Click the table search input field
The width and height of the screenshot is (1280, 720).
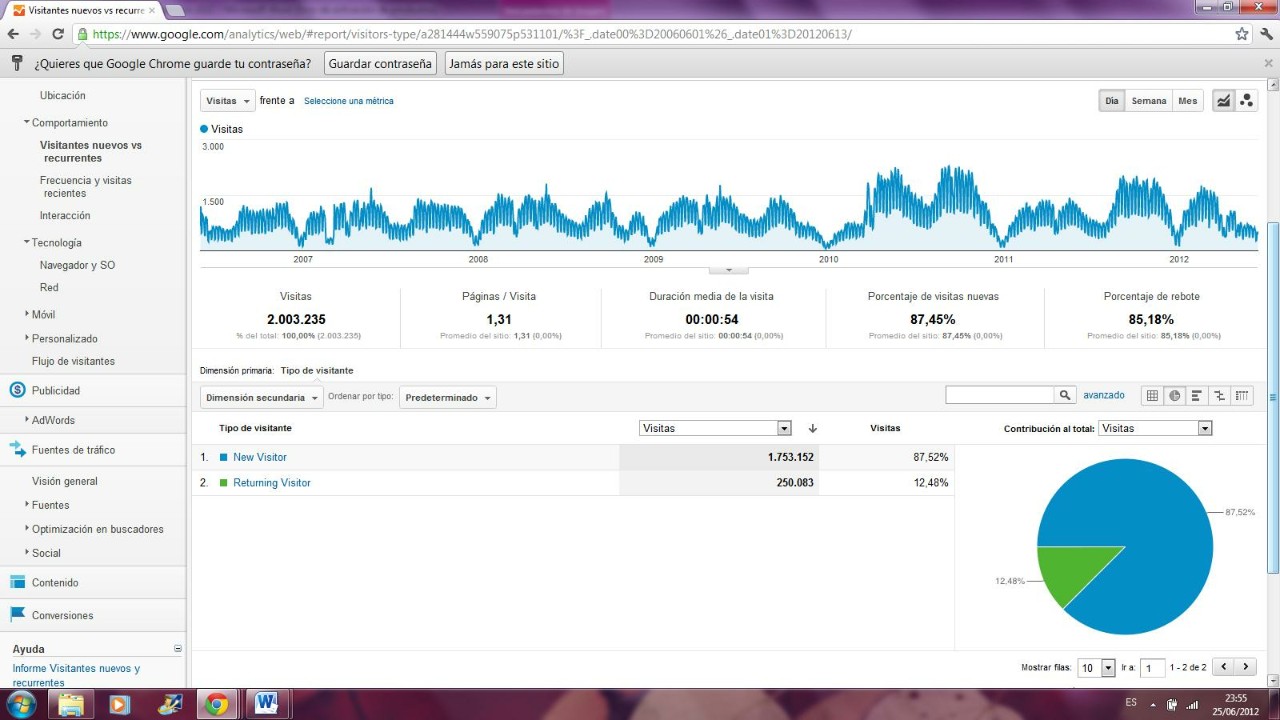pos(1000,396)
